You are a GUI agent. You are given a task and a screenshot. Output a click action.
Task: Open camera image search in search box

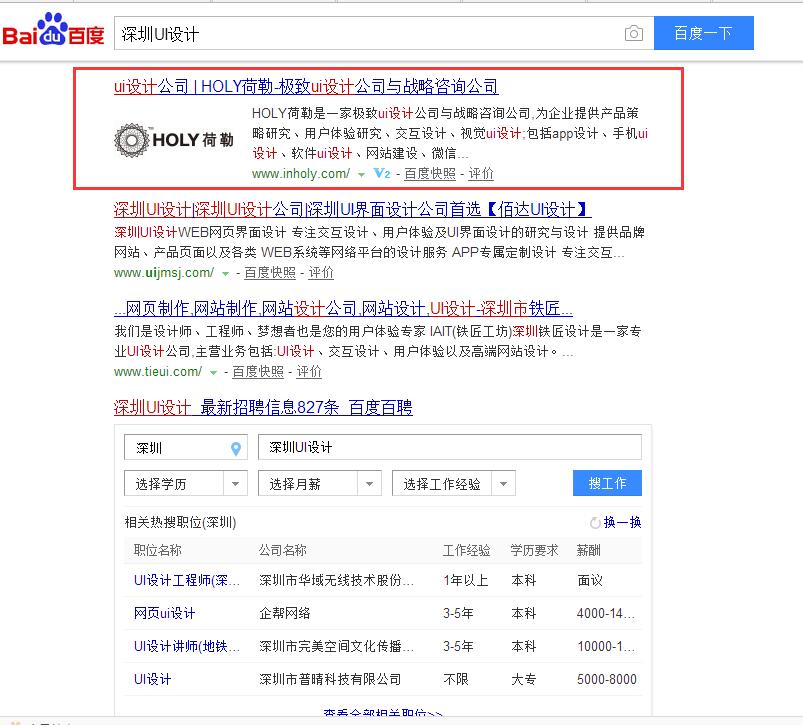click(633, 33)
